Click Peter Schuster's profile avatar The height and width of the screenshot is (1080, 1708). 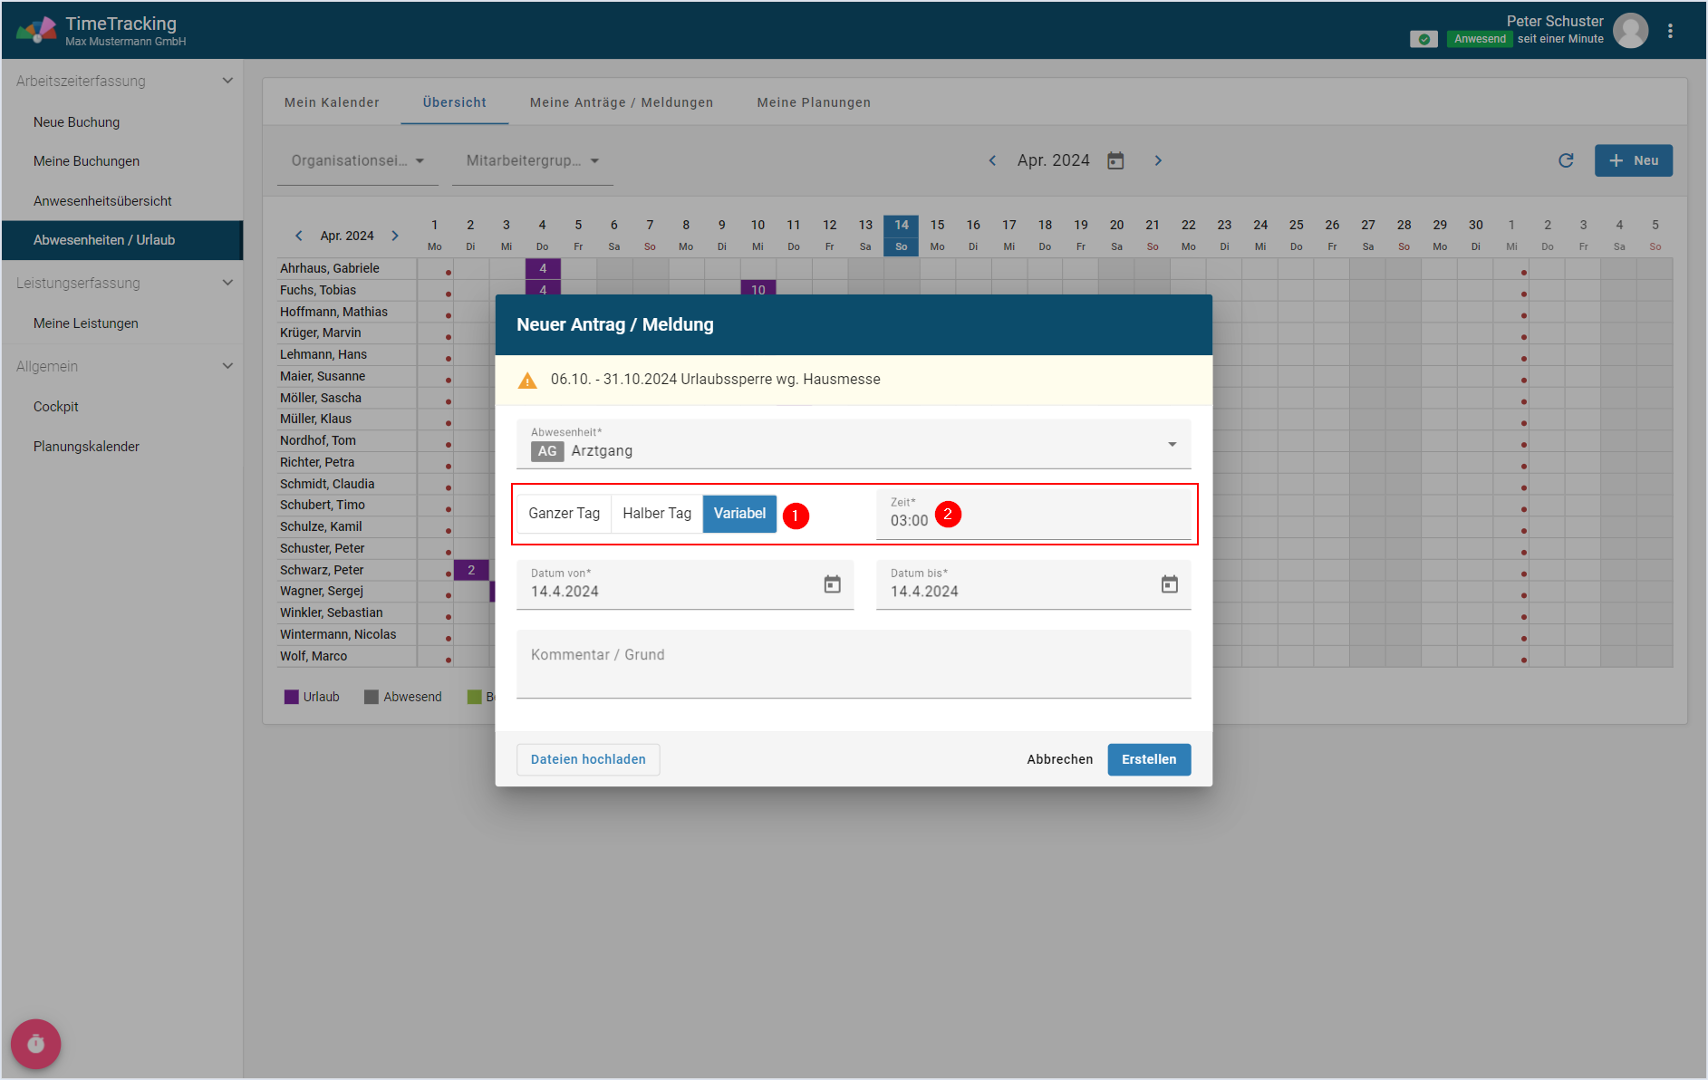tap(1631, 31)
